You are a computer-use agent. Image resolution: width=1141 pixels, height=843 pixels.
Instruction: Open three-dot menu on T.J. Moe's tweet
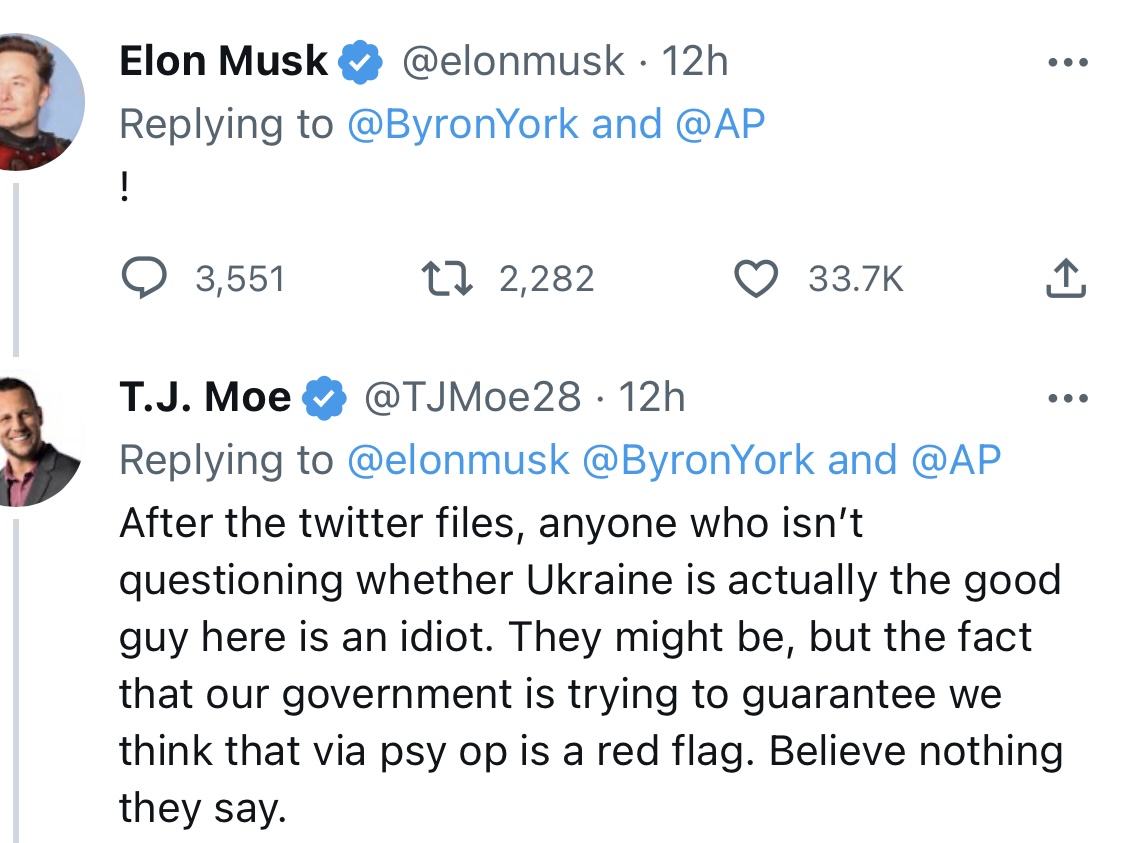(1068, 398)
